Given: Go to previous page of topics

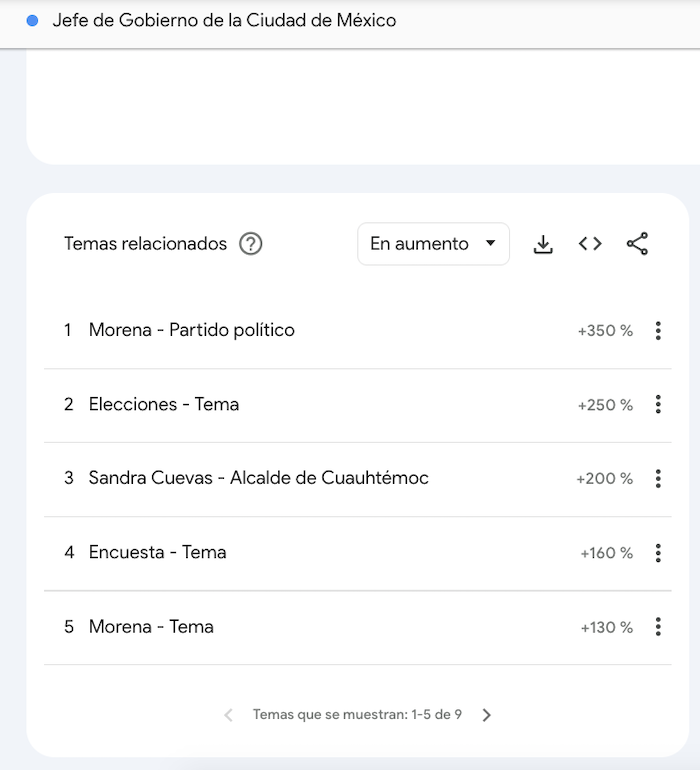Looking at the screenshot, I should tap(228, 715).
